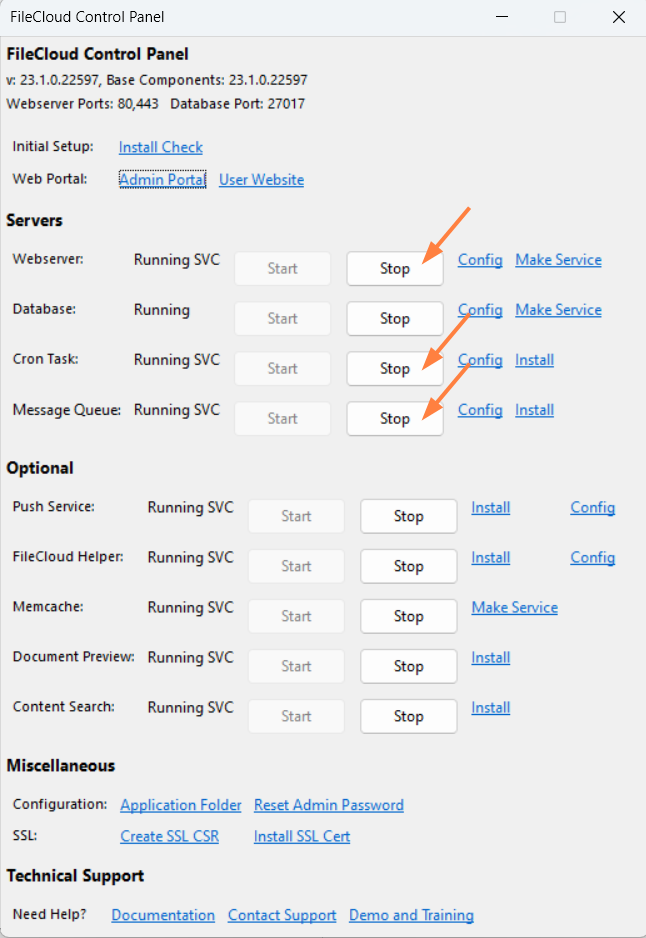Stop the Cron Task service
The height and width of the screenshot is (938, 646).
(x=394, y=368)
